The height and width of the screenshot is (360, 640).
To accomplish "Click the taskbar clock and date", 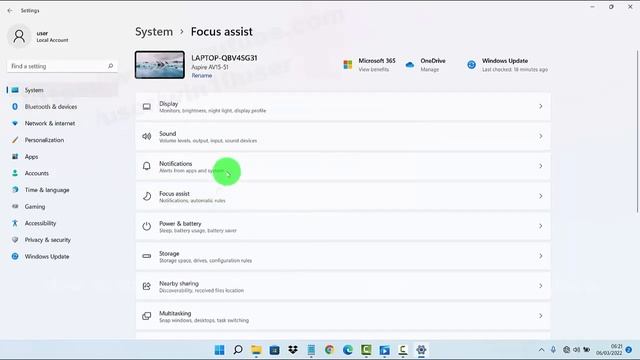I will tap(609, 350).
